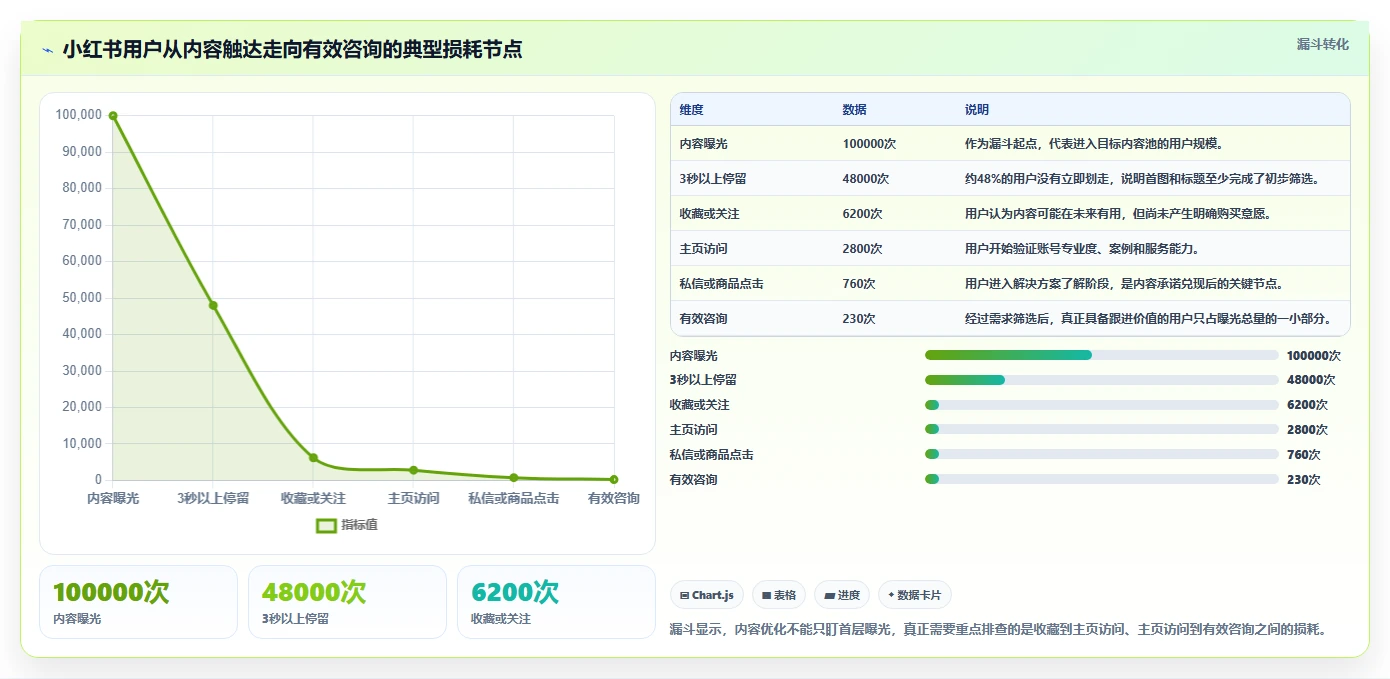The width and height of the screenshot is (1390, 679).
Task: Click the 2800次 value in the table
Action: point(862,249)
